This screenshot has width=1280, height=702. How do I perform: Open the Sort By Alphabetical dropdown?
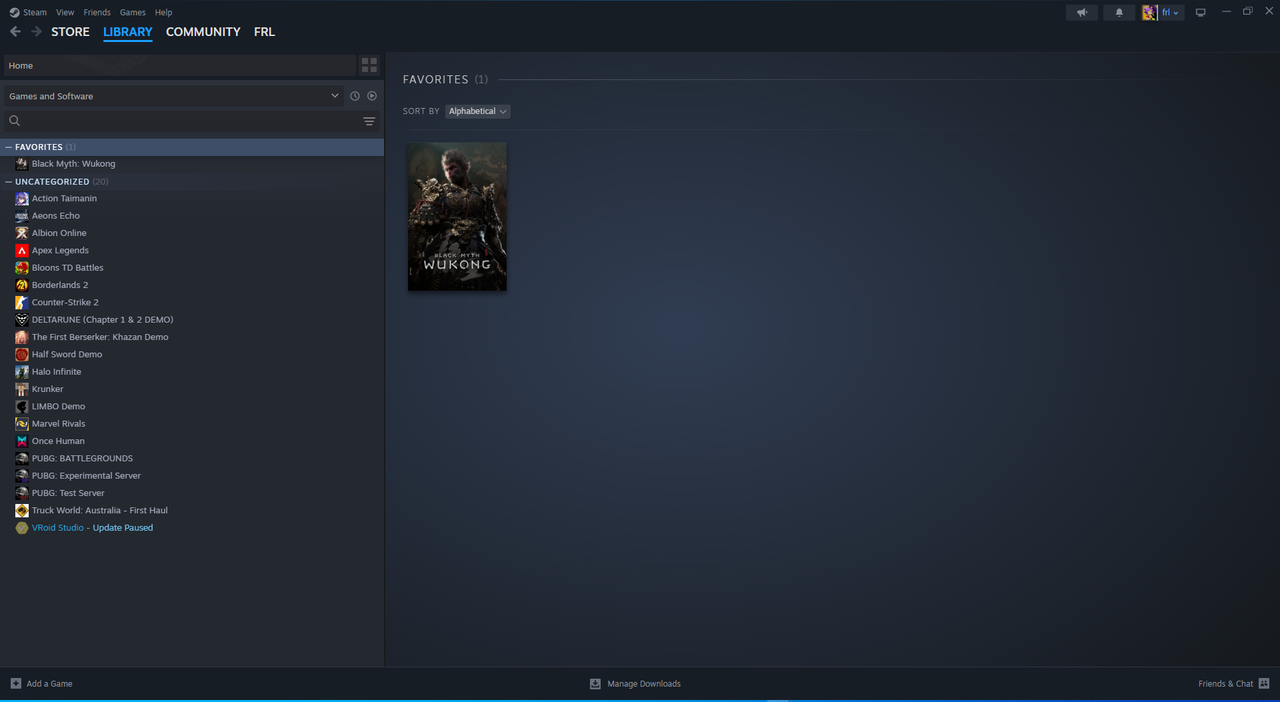478,111
